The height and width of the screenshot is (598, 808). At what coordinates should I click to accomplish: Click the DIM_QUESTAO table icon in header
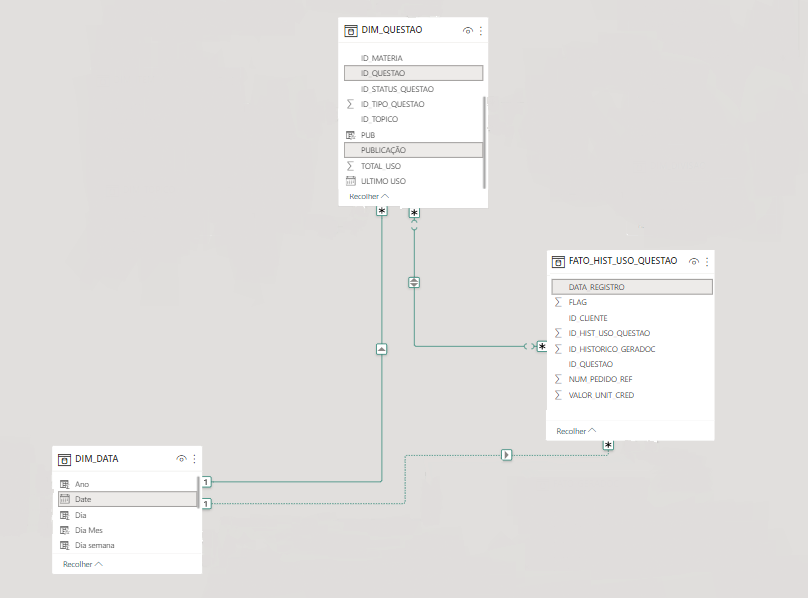click(350, 31)
